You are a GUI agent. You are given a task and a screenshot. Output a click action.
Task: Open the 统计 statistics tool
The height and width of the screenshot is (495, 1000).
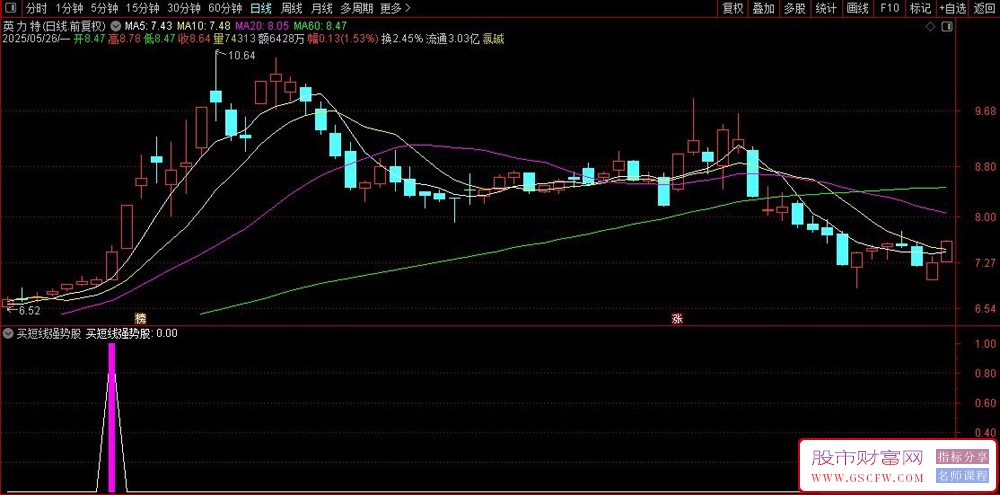pyautogui.click(x=826, y=8)
